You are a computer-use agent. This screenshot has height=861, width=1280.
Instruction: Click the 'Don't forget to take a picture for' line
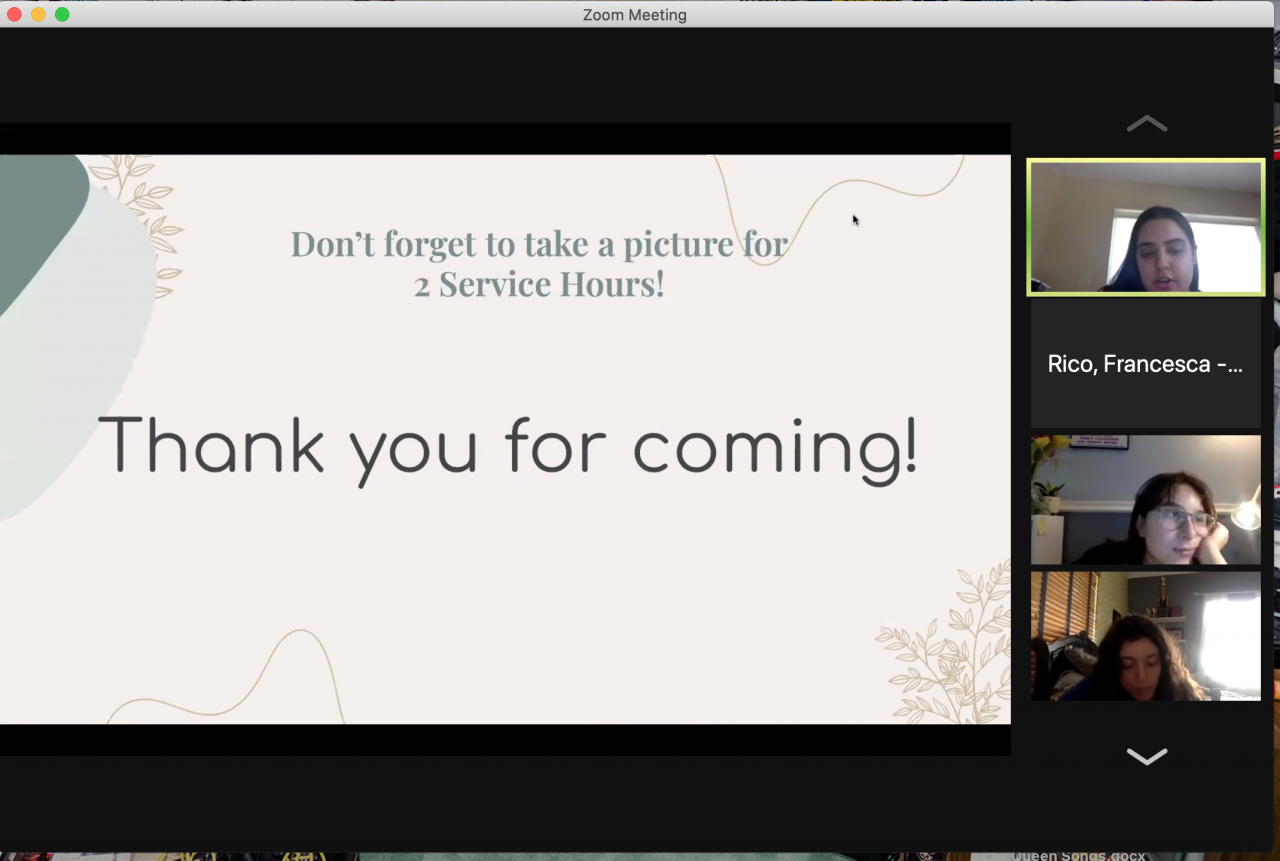click(x=539, y=244)
